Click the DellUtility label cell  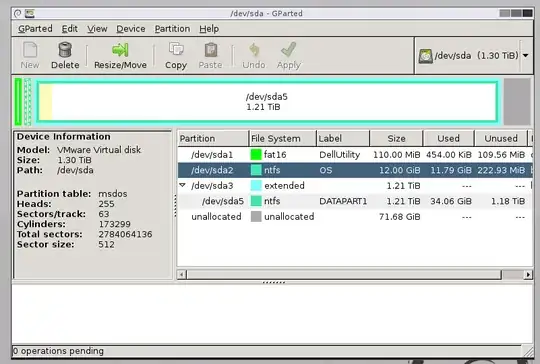point(340,155)
